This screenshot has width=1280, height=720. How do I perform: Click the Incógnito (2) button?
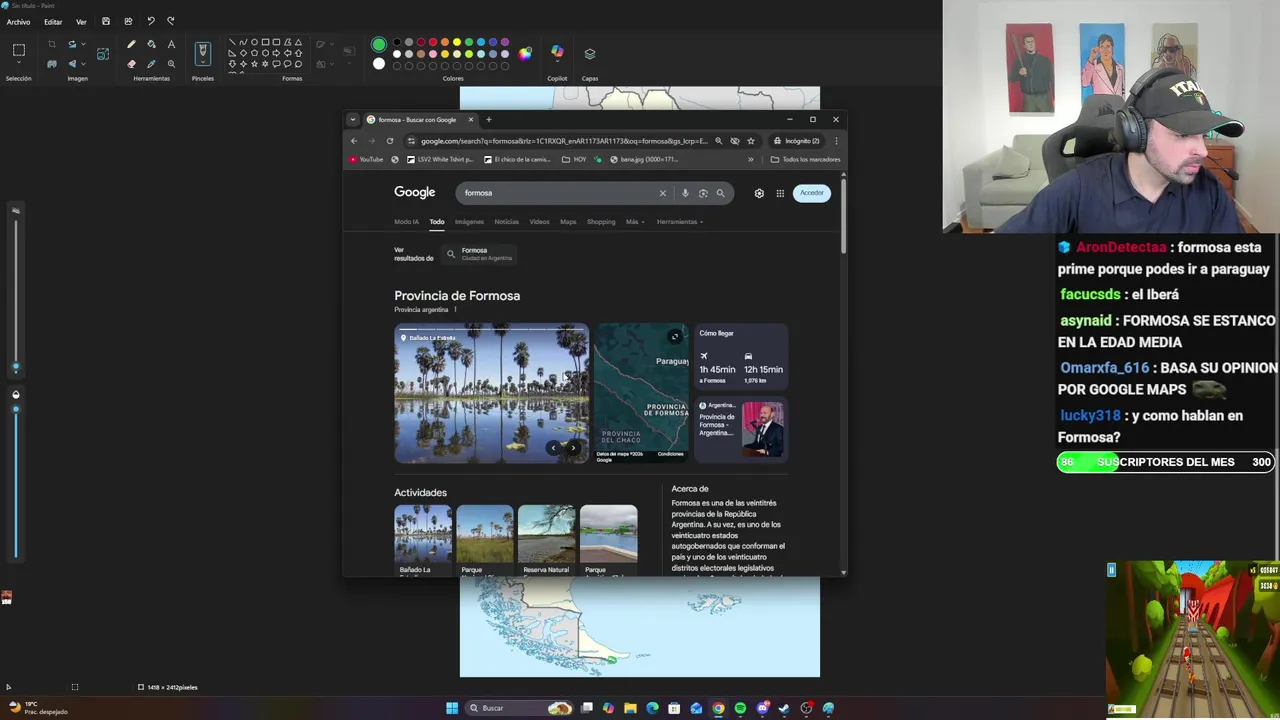pos(796,141)
